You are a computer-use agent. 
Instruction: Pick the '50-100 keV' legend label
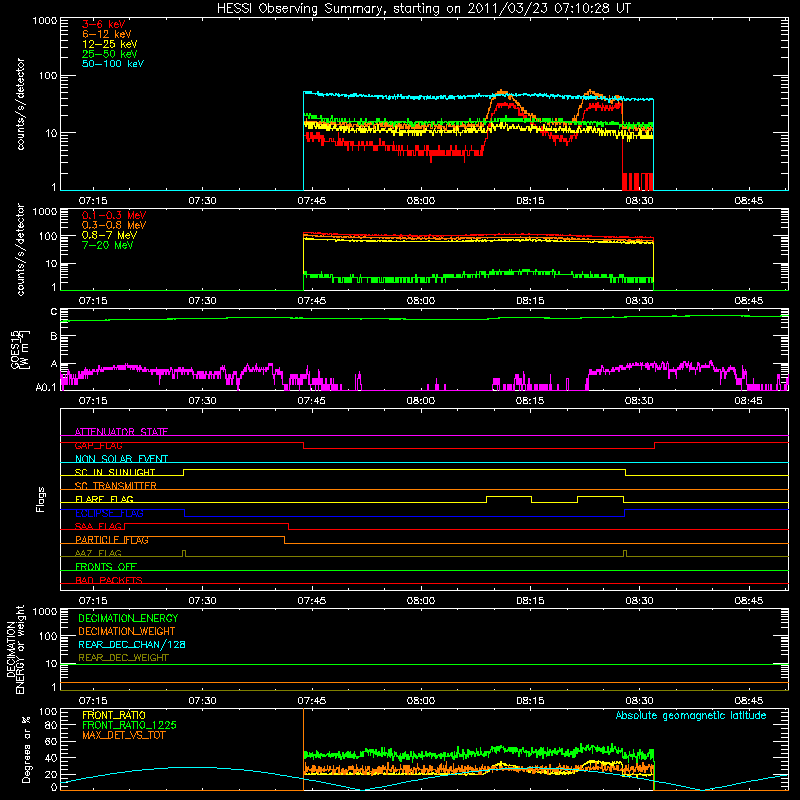pyautogui.click(x=113, y=63)
